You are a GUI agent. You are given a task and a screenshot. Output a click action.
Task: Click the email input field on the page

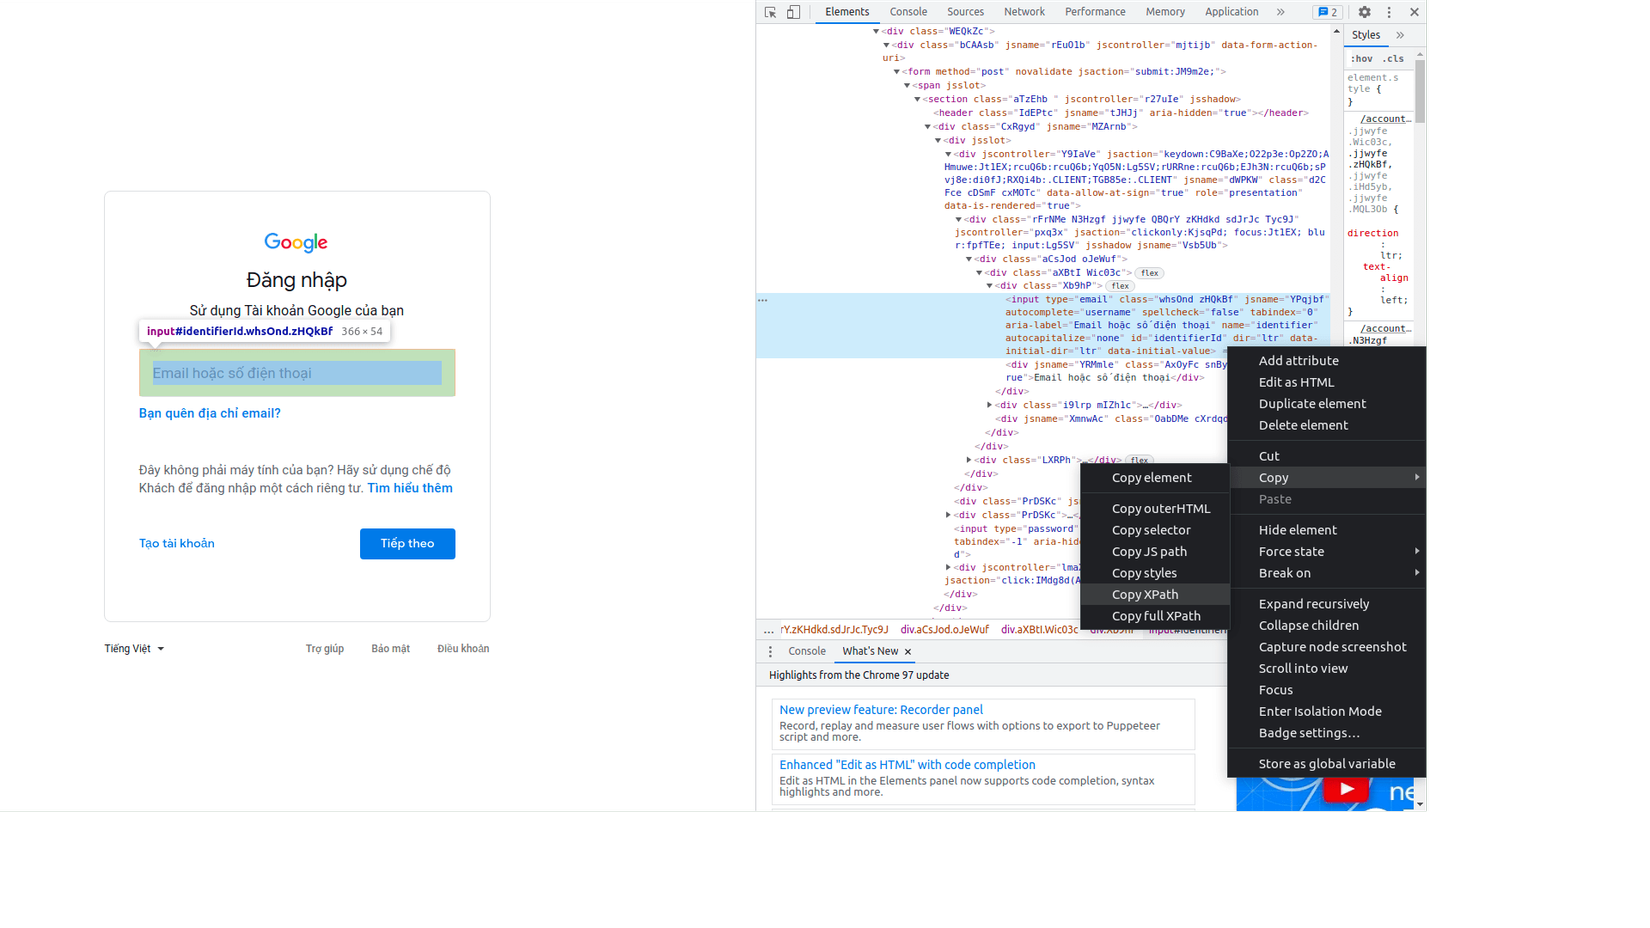[x=296, y=372]
